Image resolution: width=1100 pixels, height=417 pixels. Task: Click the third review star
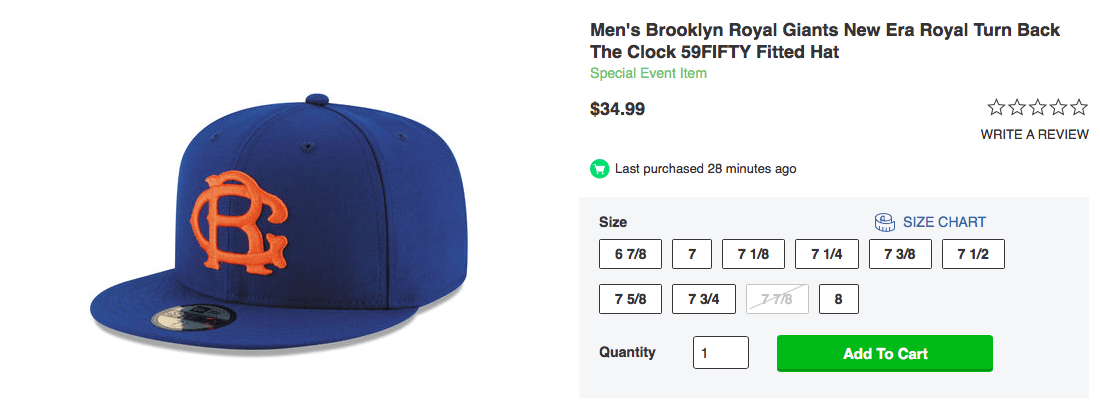[1038, 108]
